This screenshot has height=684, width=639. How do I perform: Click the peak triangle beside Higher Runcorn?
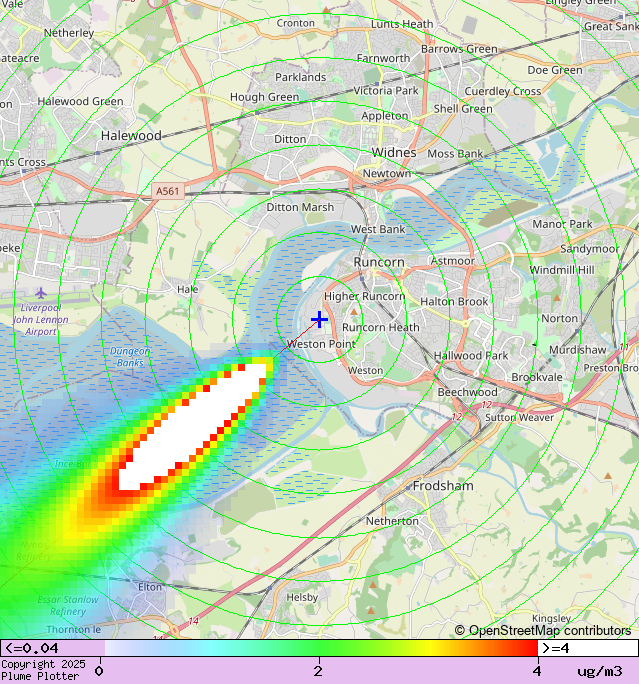coord(353,311)
